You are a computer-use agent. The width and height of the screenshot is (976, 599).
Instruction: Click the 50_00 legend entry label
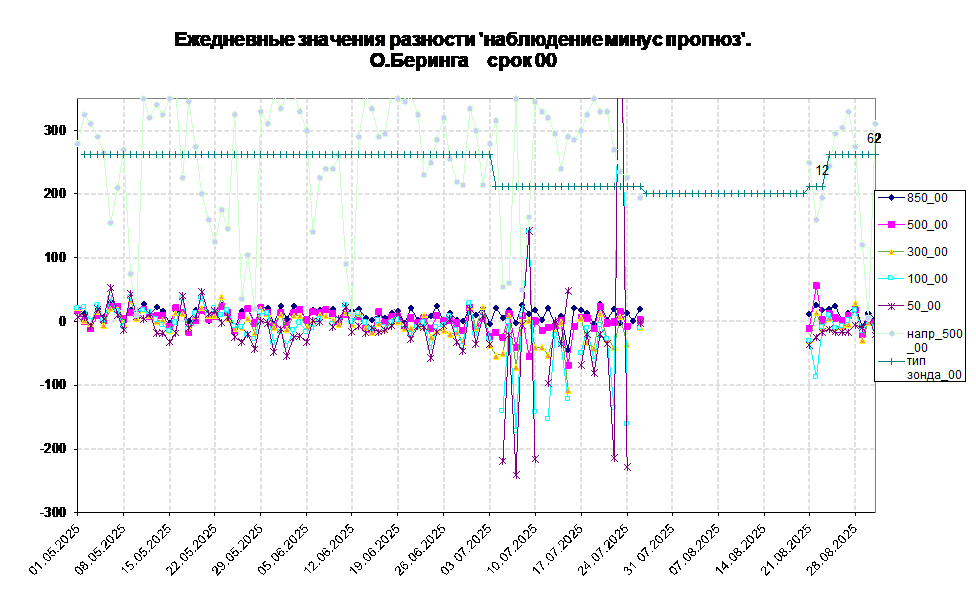pos(923,306)
